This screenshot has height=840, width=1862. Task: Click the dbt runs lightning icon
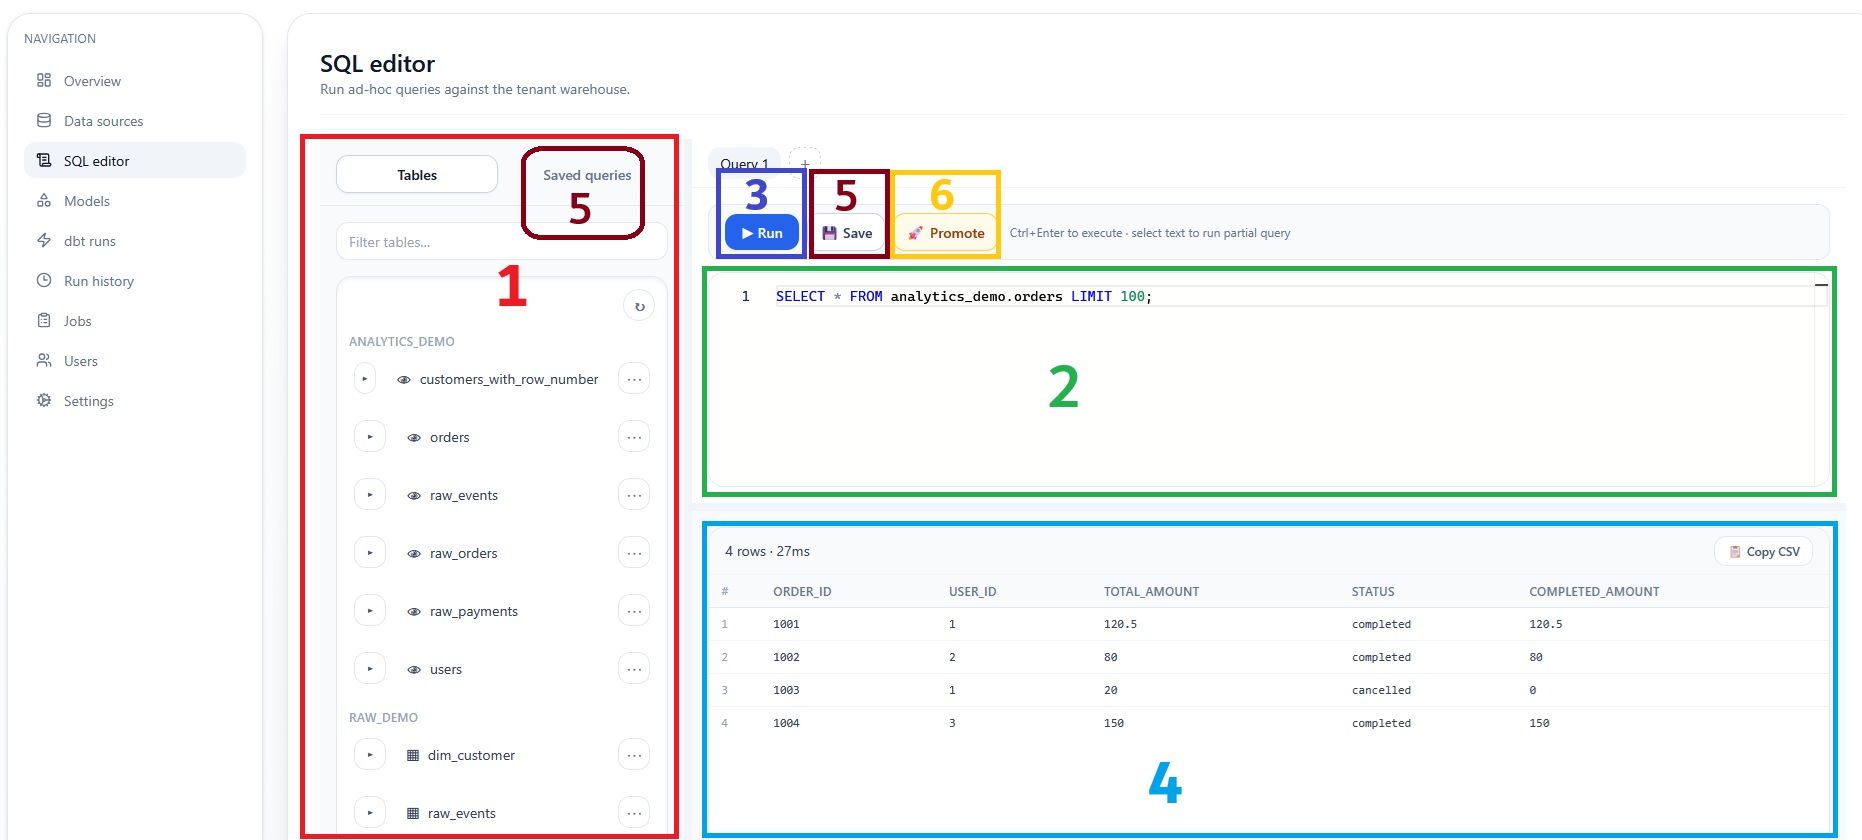[x=44, y=240]
